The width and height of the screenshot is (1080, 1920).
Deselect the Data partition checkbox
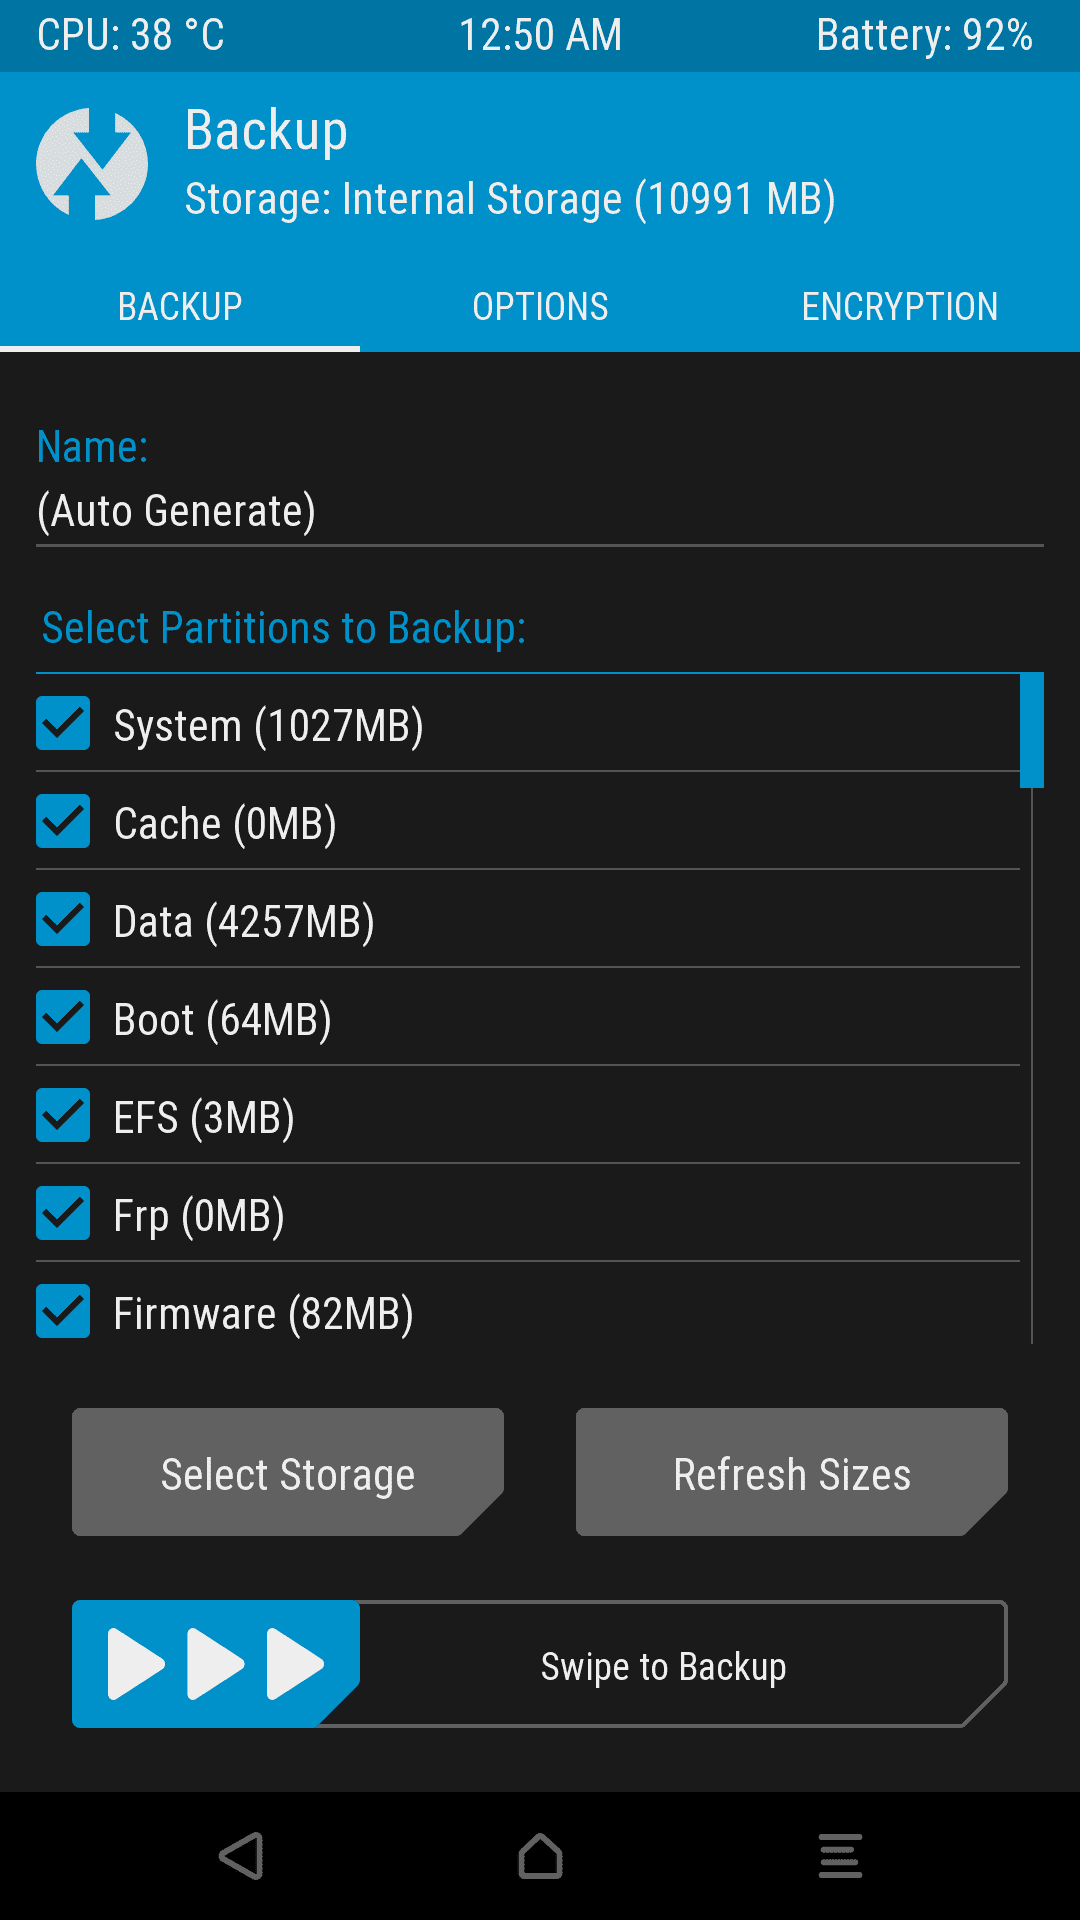pos(63,919)
